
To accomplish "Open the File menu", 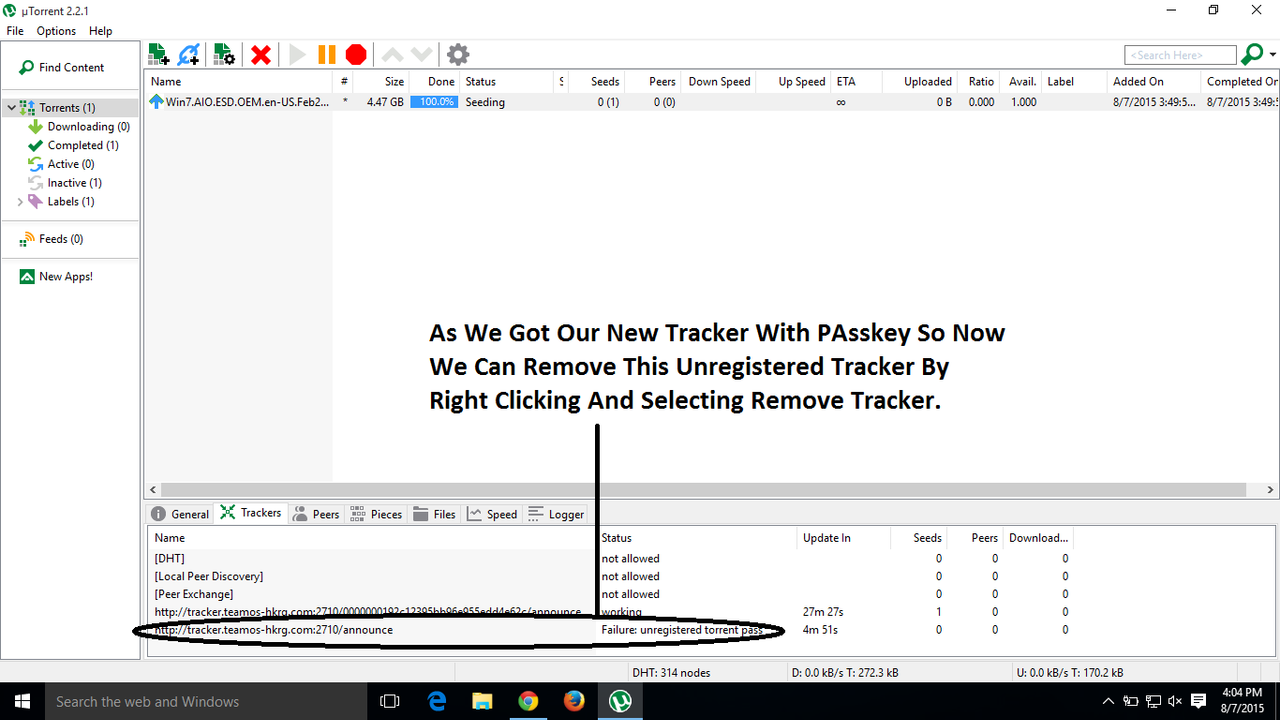I will click(x=15, y=31).
